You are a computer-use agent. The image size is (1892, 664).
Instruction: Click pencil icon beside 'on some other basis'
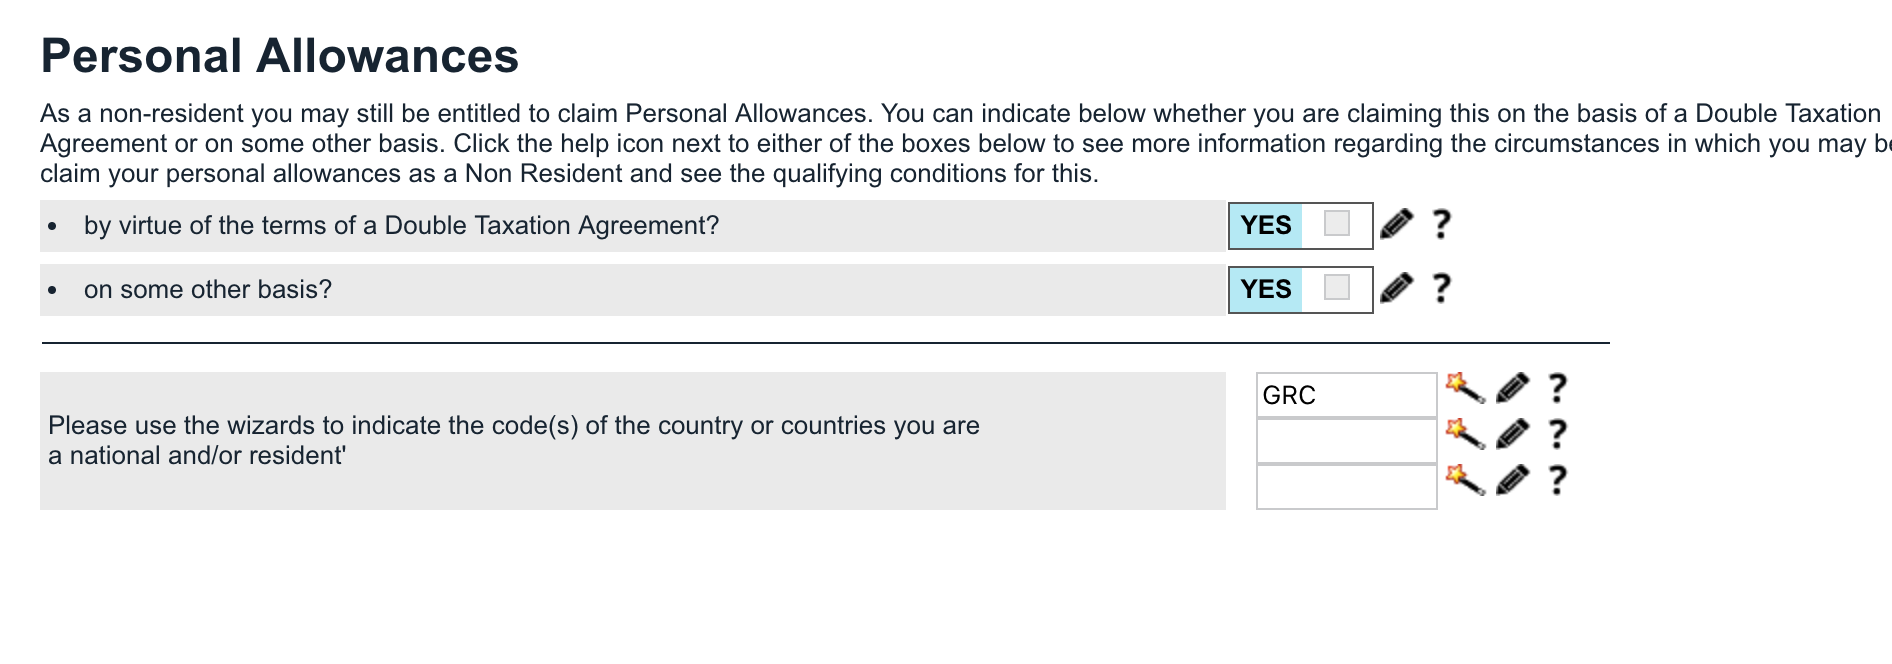pyautogui.click(x=1396, y=288)
